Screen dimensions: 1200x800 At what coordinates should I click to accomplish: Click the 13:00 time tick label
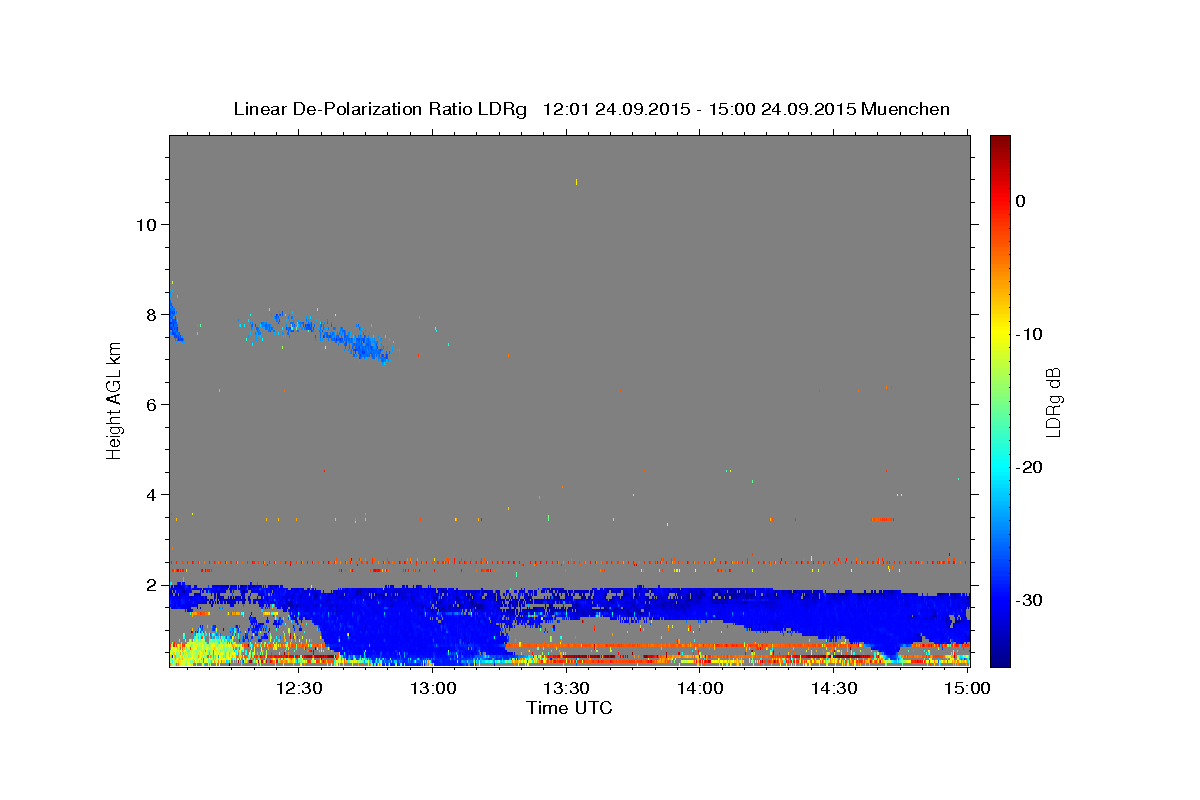pos(433,688)
